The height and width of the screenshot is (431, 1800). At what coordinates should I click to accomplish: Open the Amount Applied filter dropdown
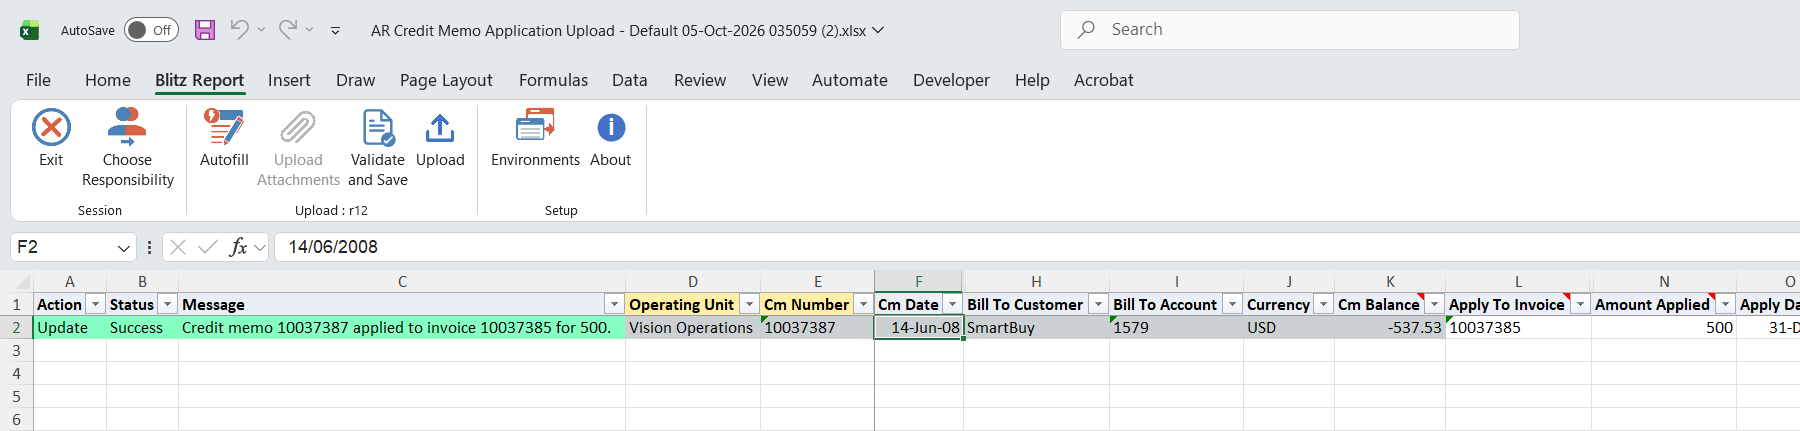1726,304
